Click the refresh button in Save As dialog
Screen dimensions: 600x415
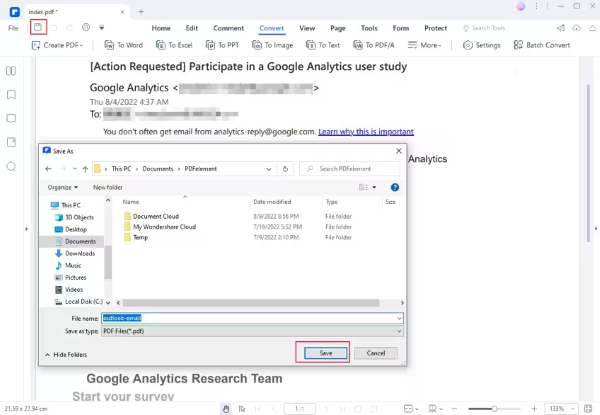coord(286,169)
